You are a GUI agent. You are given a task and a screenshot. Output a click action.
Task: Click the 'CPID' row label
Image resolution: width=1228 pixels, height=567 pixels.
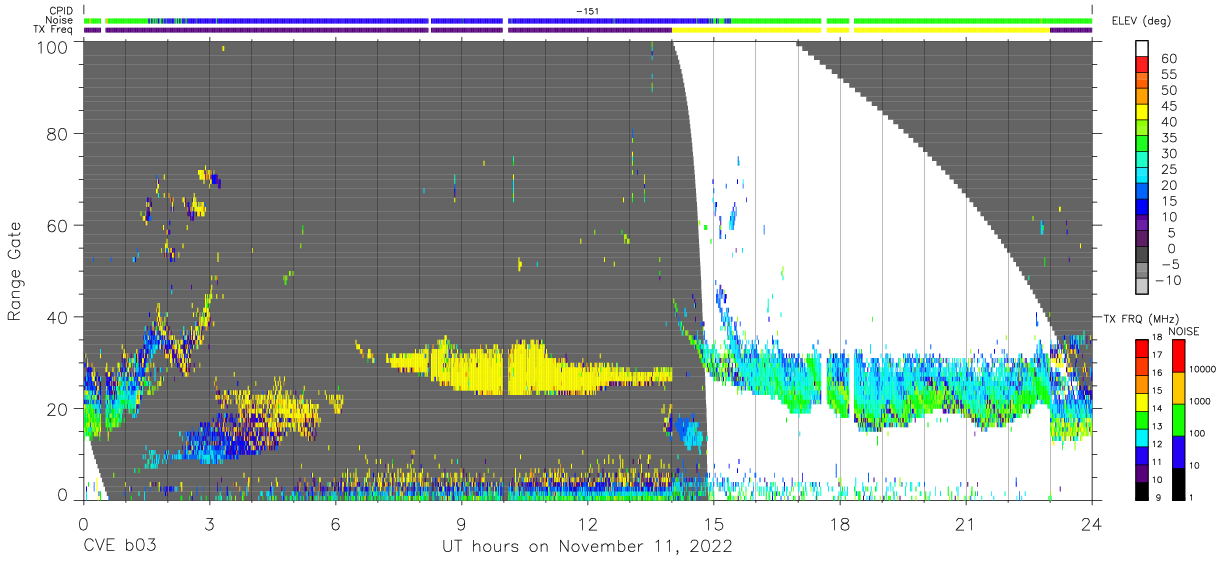61,11
